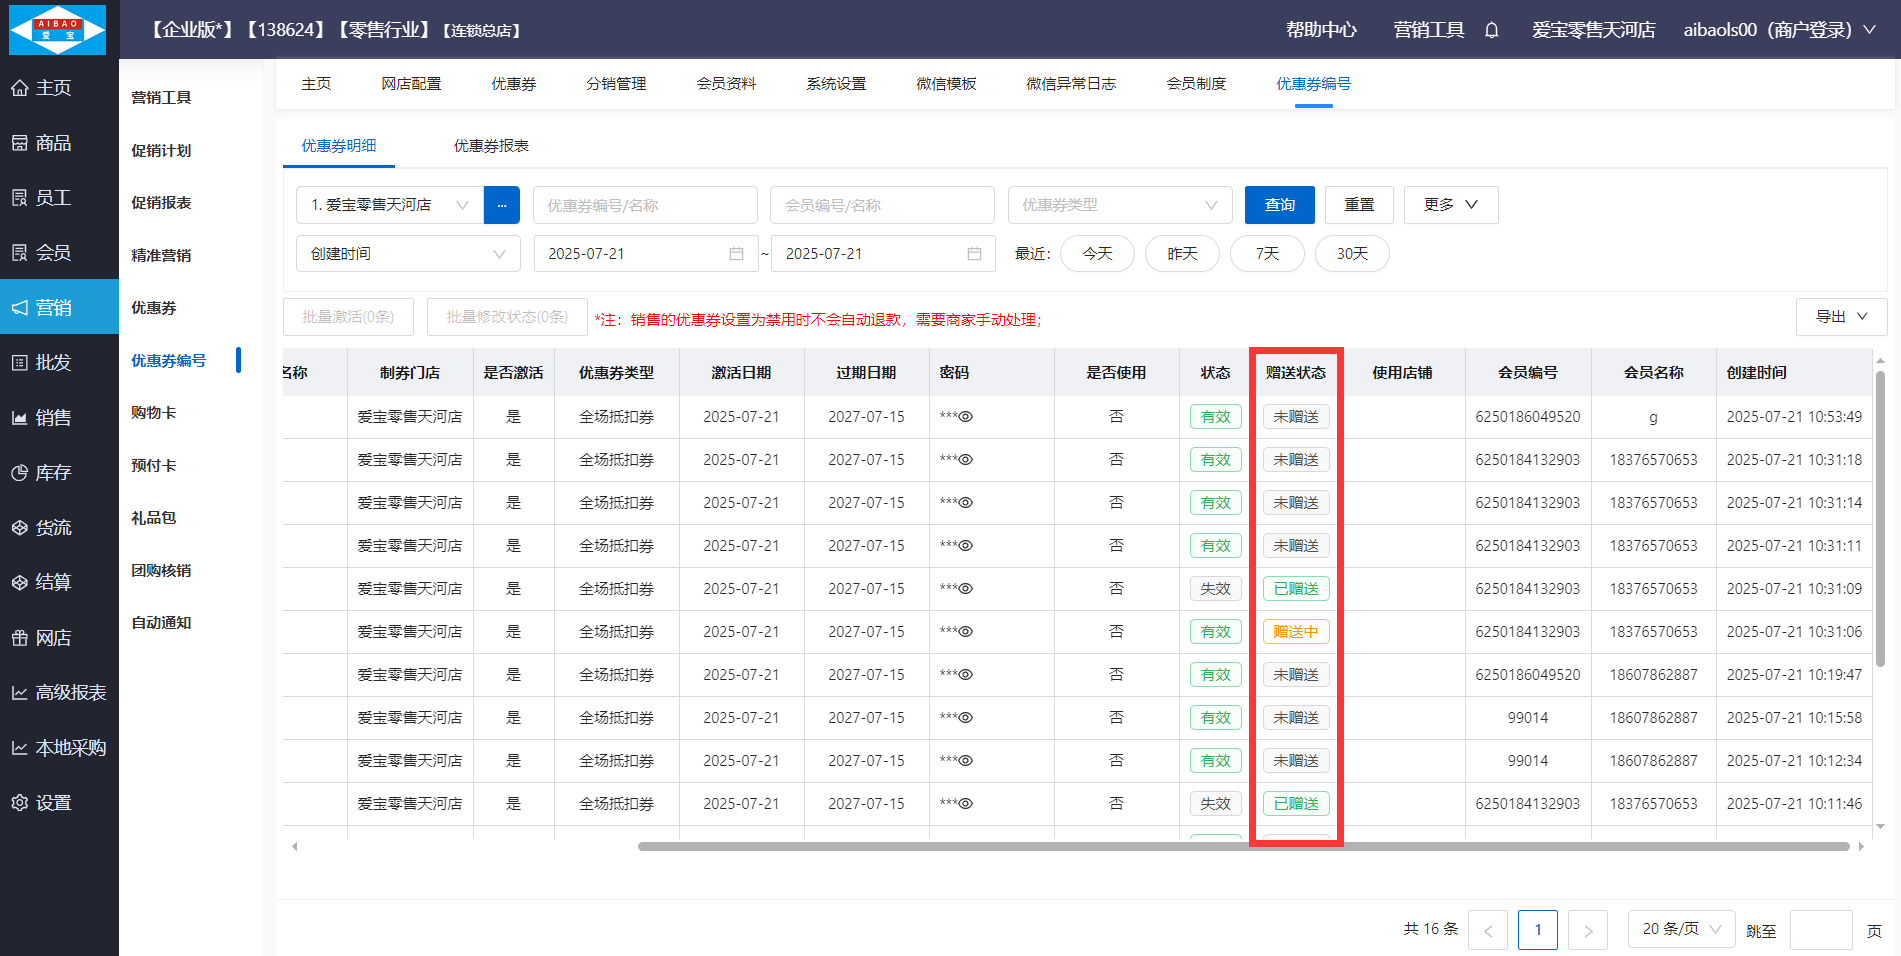1901x956 pixels.
Task: Open the 商品 products sidebar item
Action: 53,143
